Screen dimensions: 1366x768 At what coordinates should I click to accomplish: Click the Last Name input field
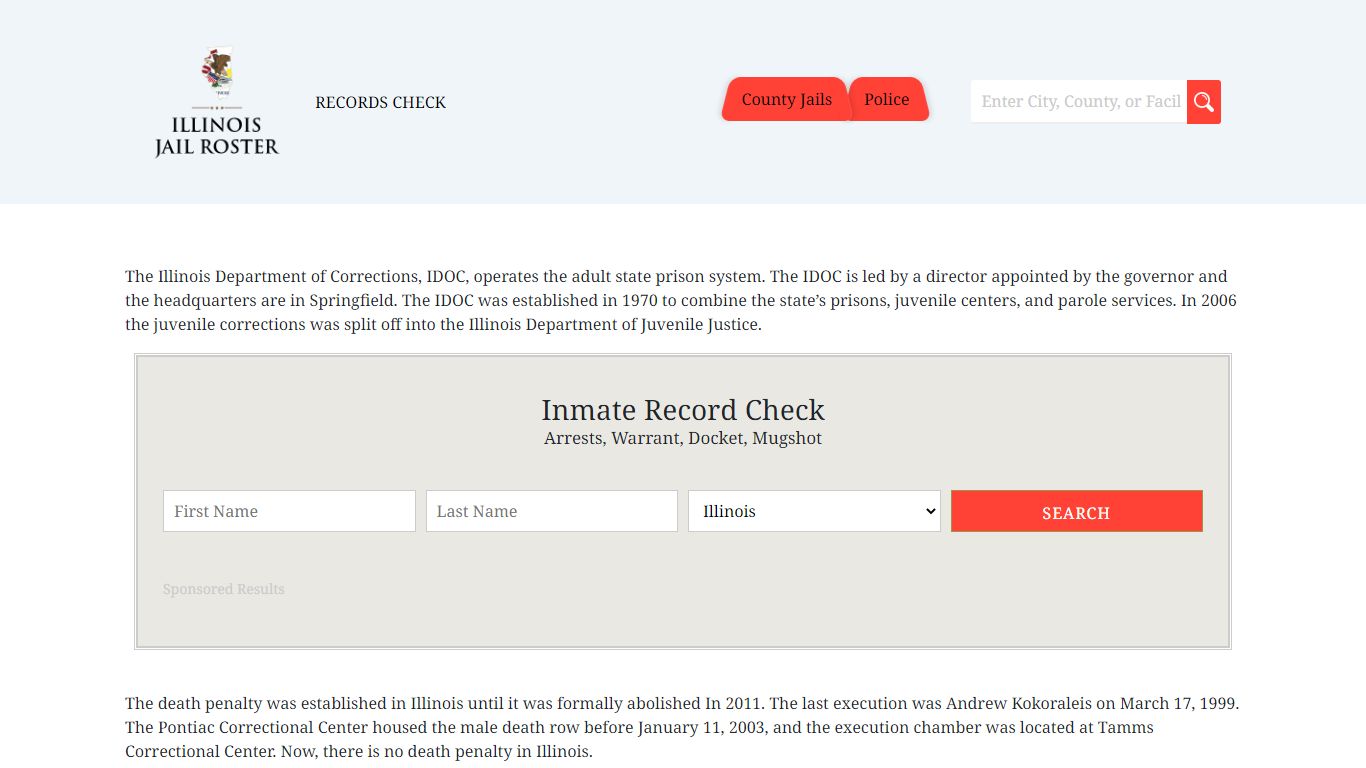tap(552, 511)
